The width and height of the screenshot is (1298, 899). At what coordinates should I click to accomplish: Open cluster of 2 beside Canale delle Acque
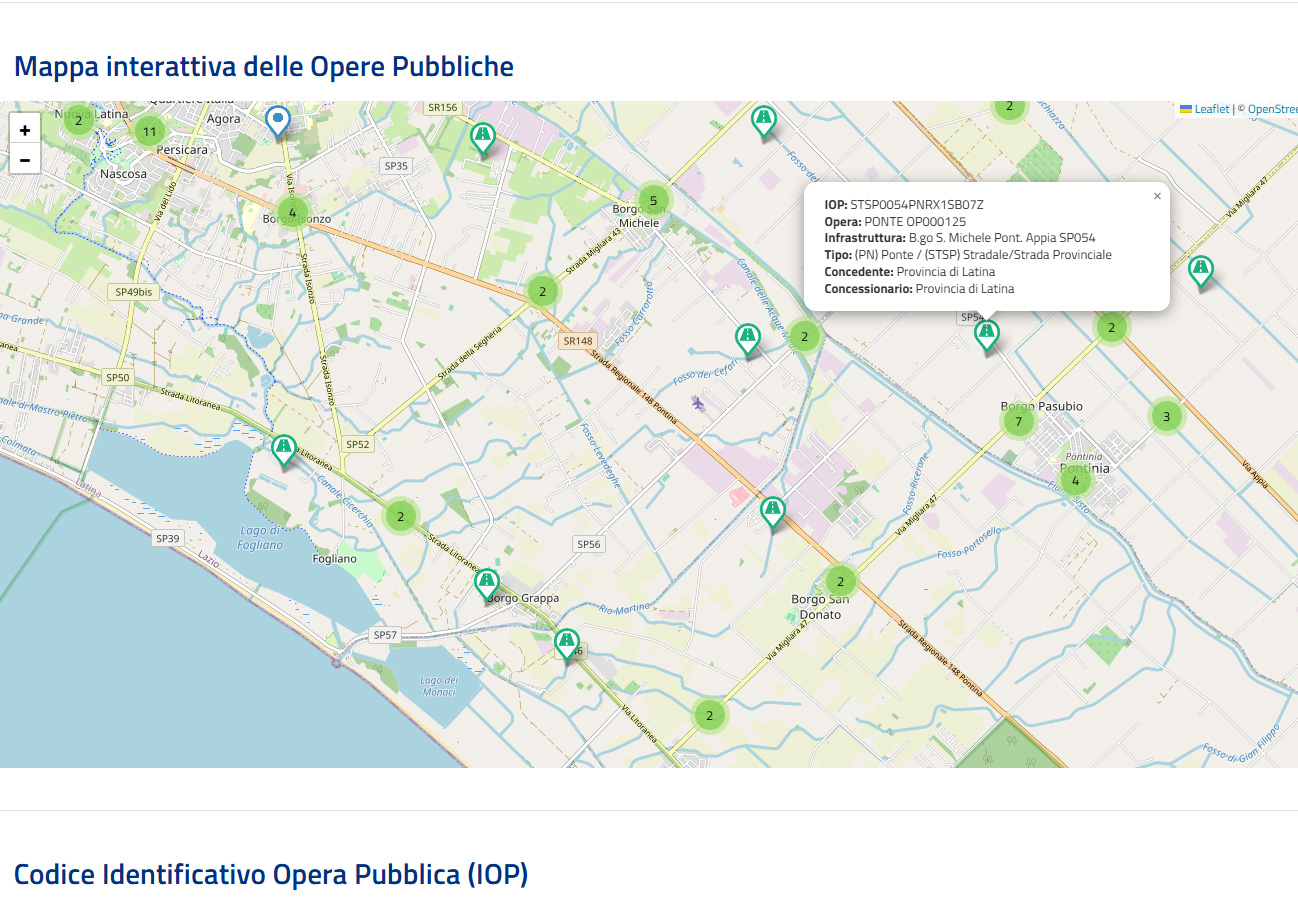[x=804, y=337]
